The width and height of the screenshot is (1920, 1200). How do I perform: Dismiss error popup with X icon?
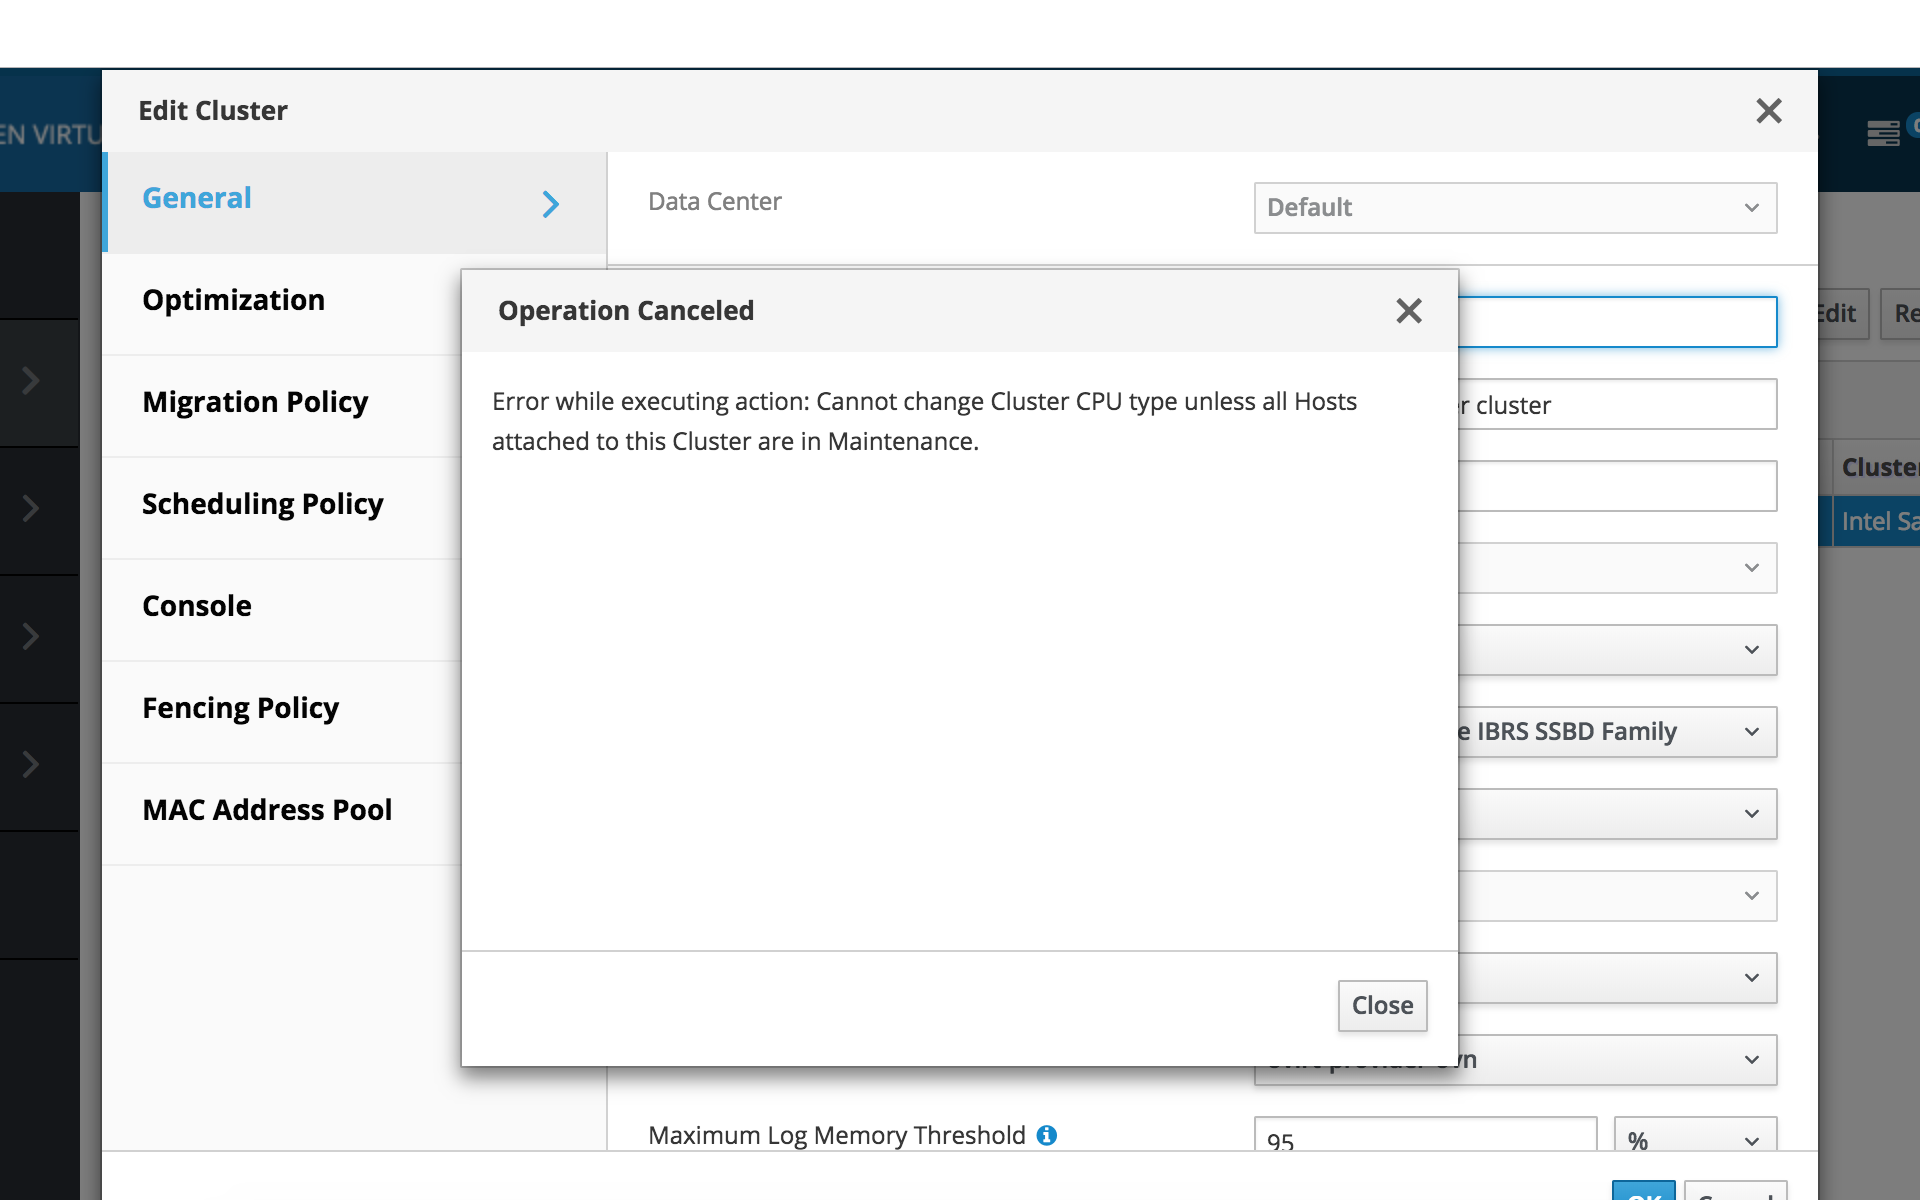[x=1408, y=311]
